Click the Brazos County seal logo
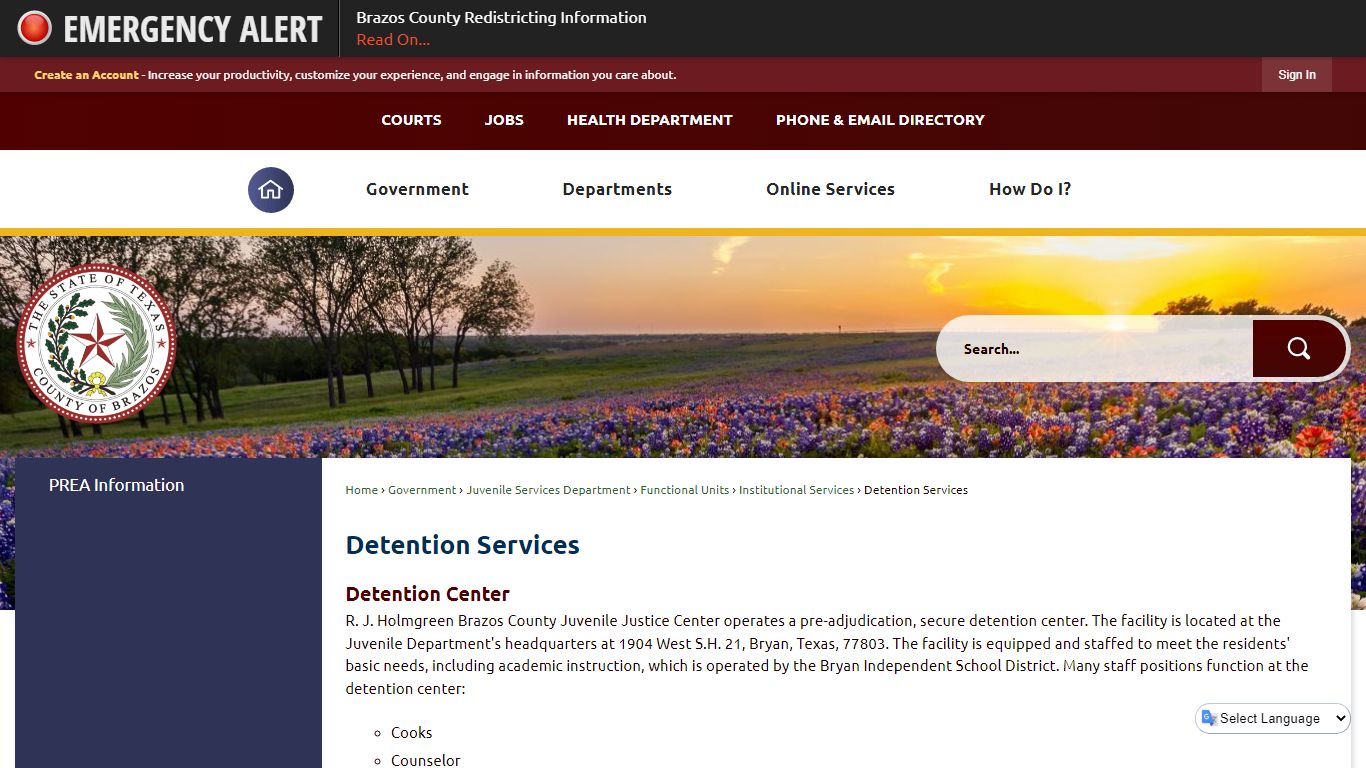 tap(96, 343)
